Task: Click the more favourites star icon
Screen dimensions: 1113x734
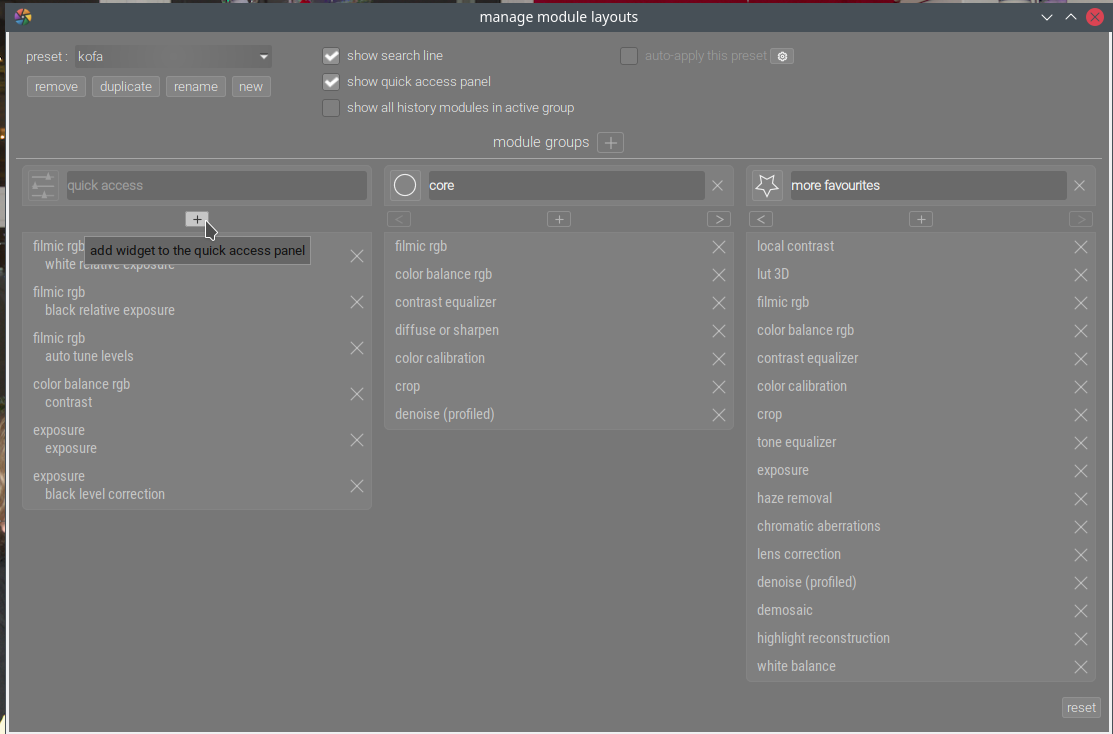Action: click(767, 185)
